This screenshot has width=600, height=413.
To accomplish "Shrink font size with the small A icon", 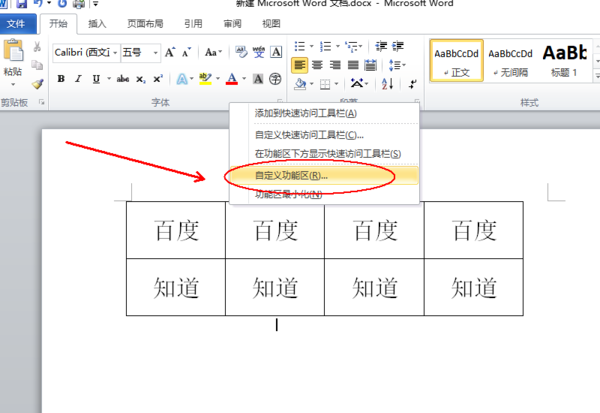I will click(186, 52).
